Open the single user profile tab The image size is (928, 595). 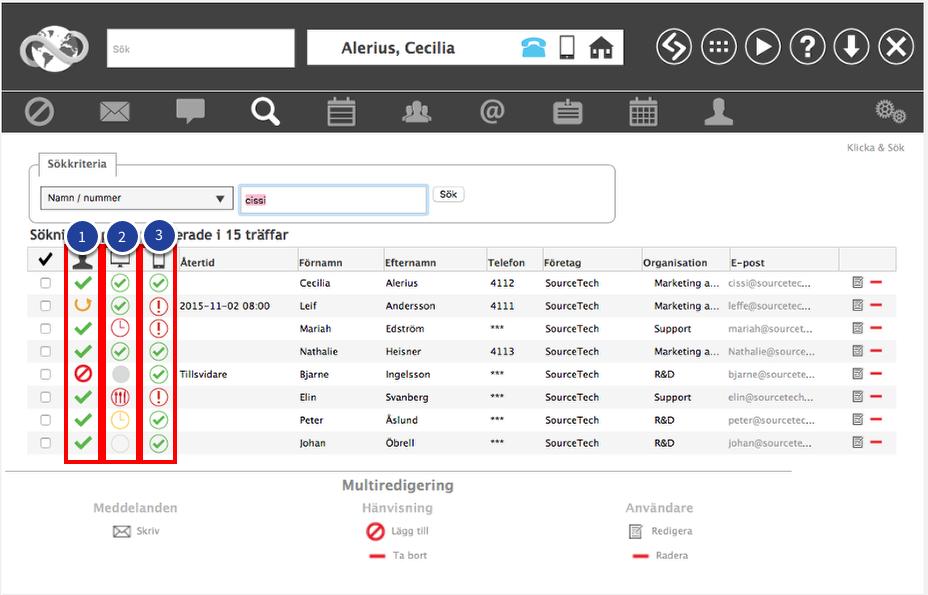point(718,112)
